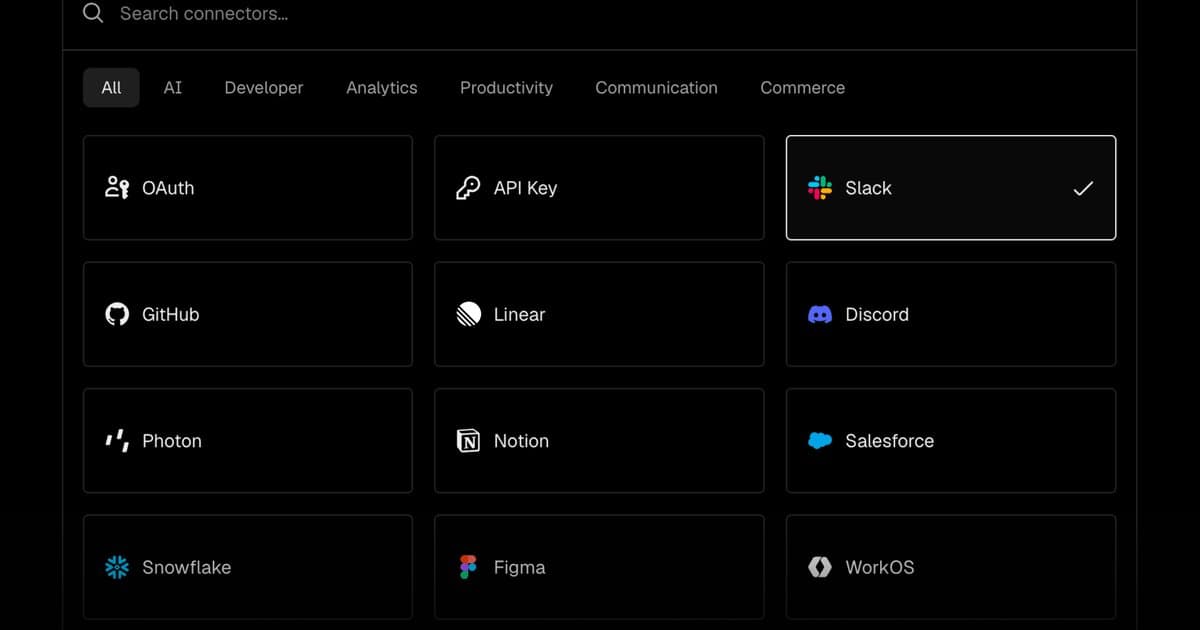Click the Slack label text
The height and width of the screenshot is (630, 1200).
point(868,188)
